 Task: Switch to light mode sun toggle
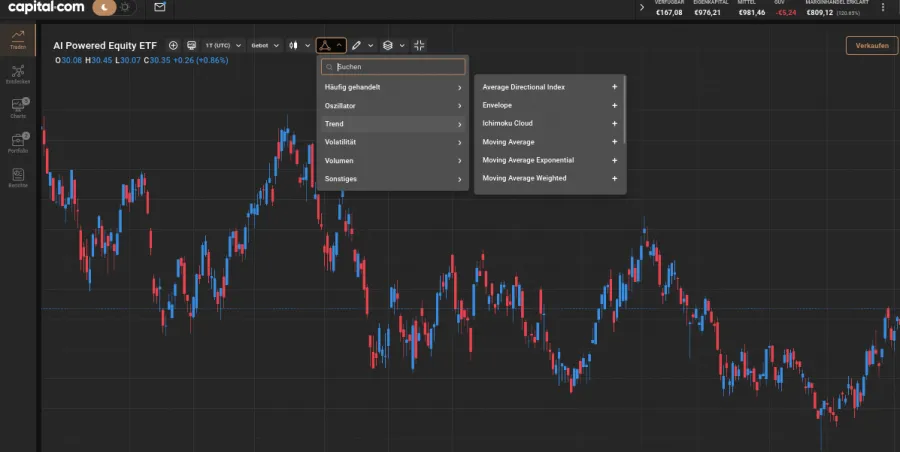coord(123,7)
